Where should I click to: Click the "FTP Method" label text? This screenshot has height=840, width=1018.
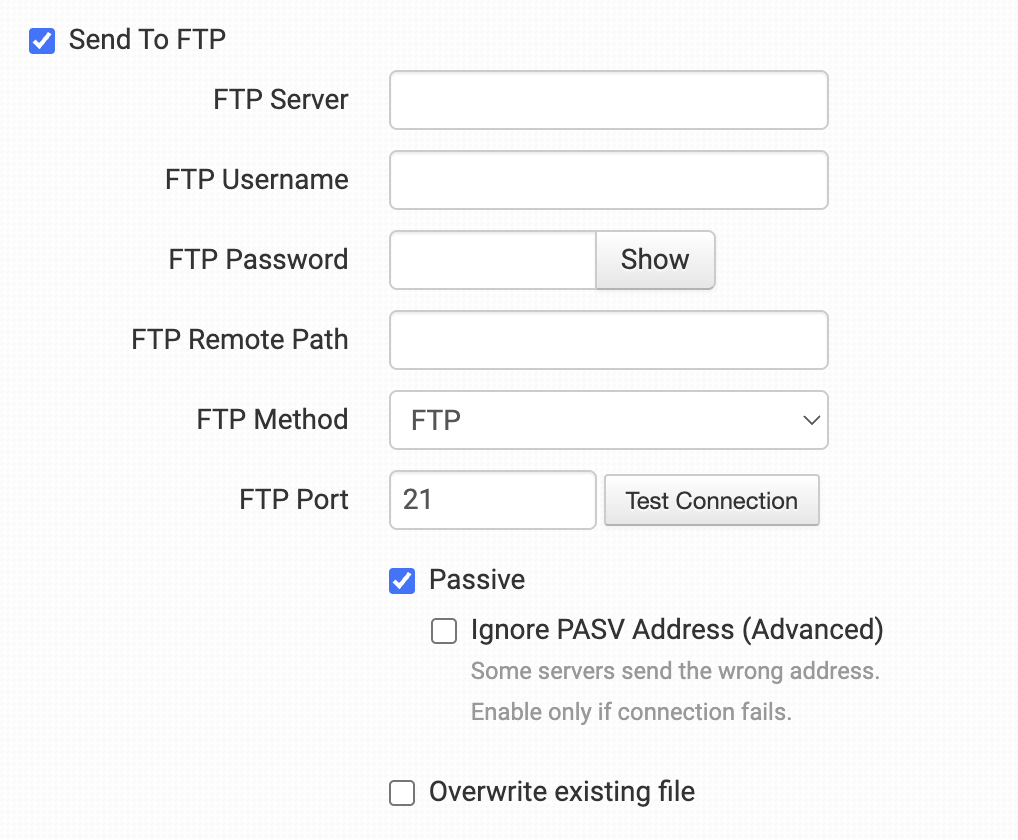coord(273,420)
